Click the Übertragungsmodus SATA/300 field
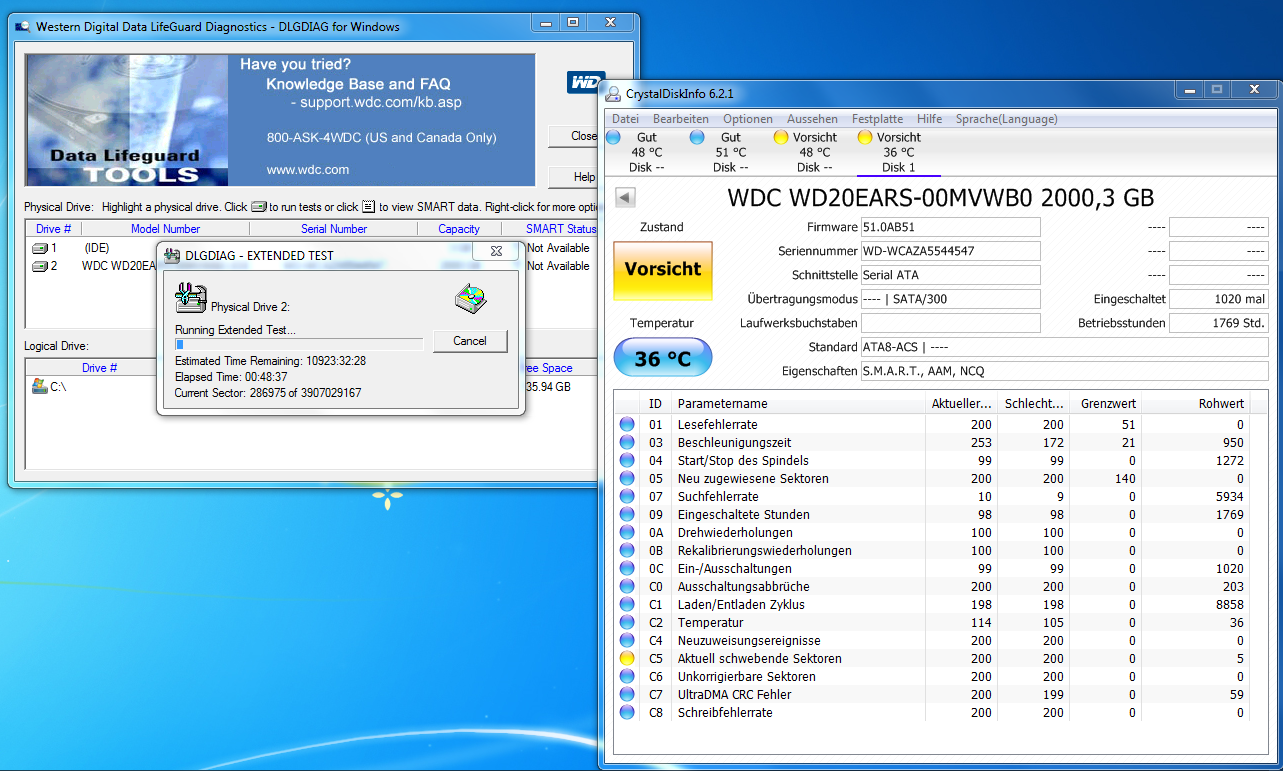This screenshot has width=1283, height=771. point(950,299)
